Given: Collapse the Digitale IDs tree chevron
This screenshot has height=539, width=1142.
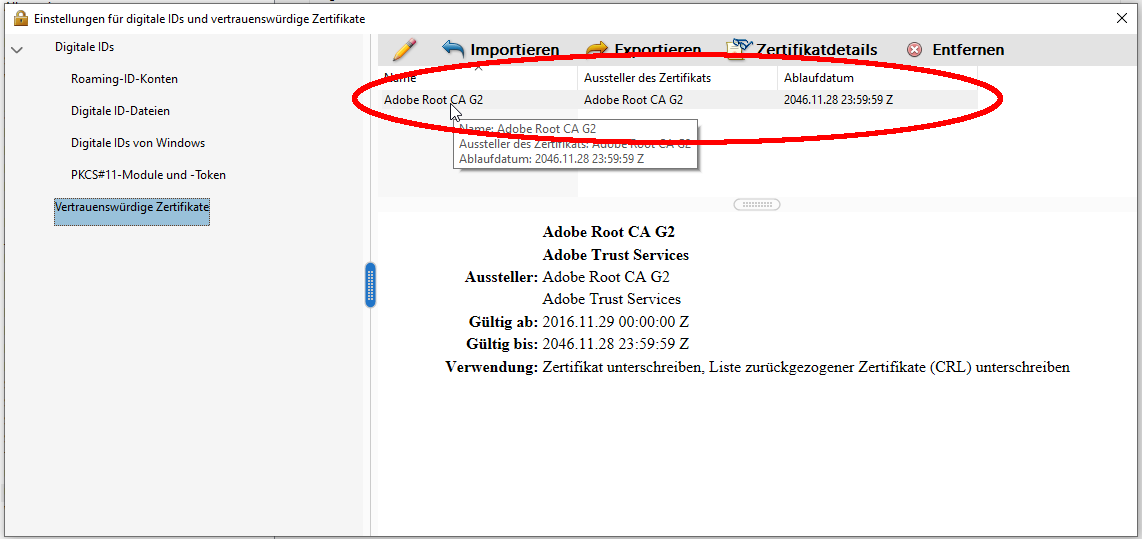Looking at the screenshot, I should 17,49.
